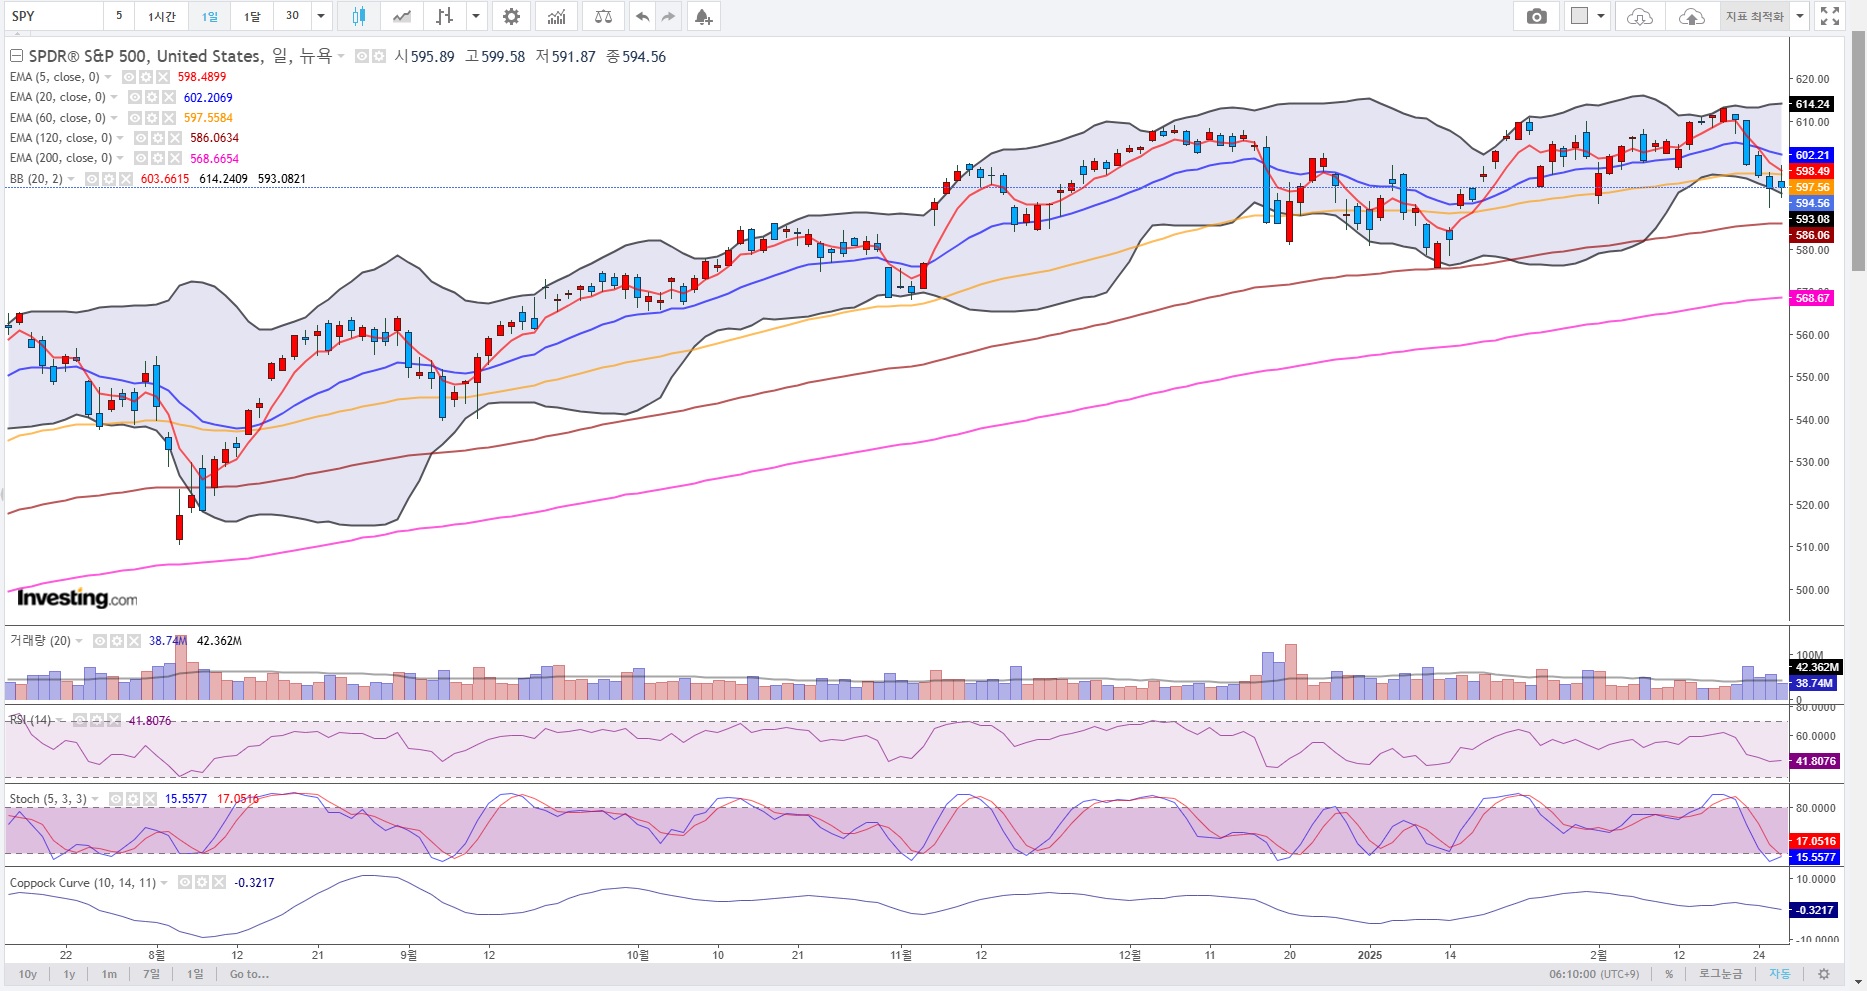Toggle the % percent scale
This screenshot has height=991, width=1867.
1669,974
